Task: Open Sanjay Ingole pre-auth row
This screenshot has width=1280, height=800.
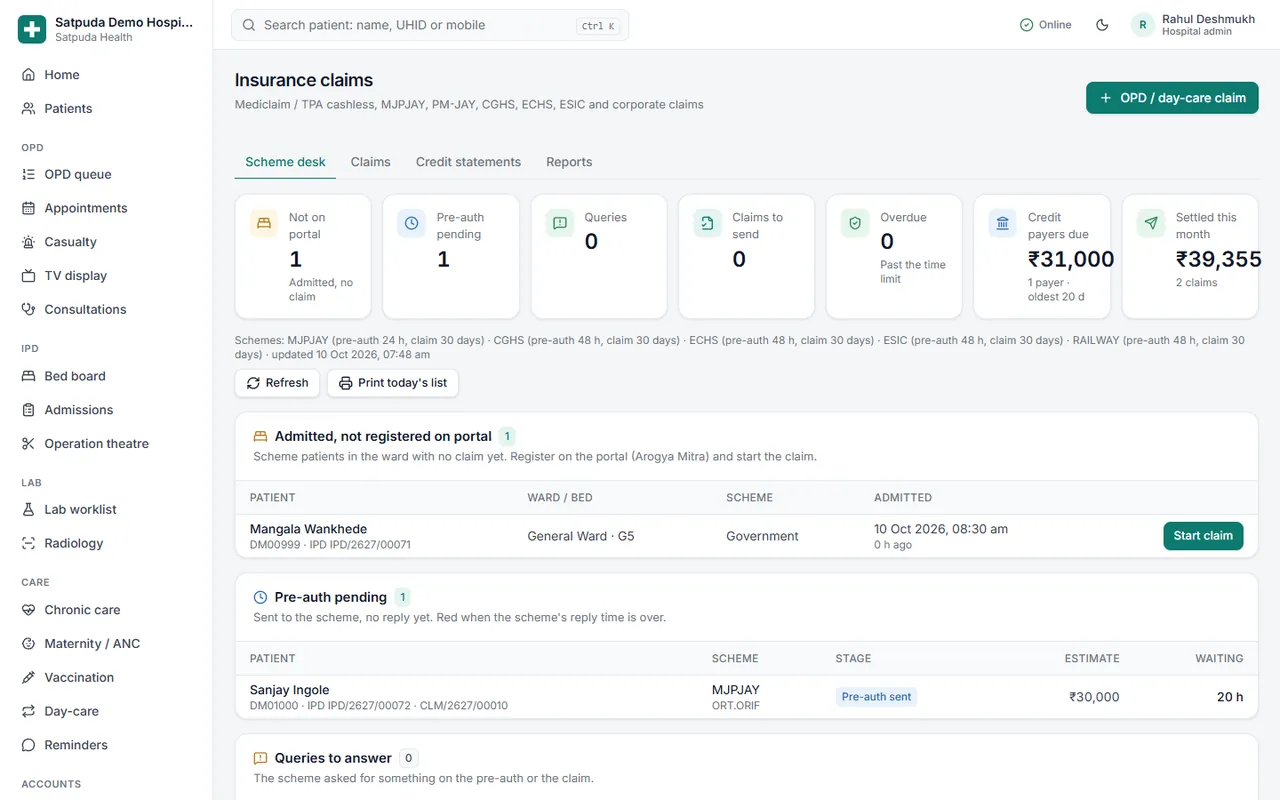Action: (746, 697)
